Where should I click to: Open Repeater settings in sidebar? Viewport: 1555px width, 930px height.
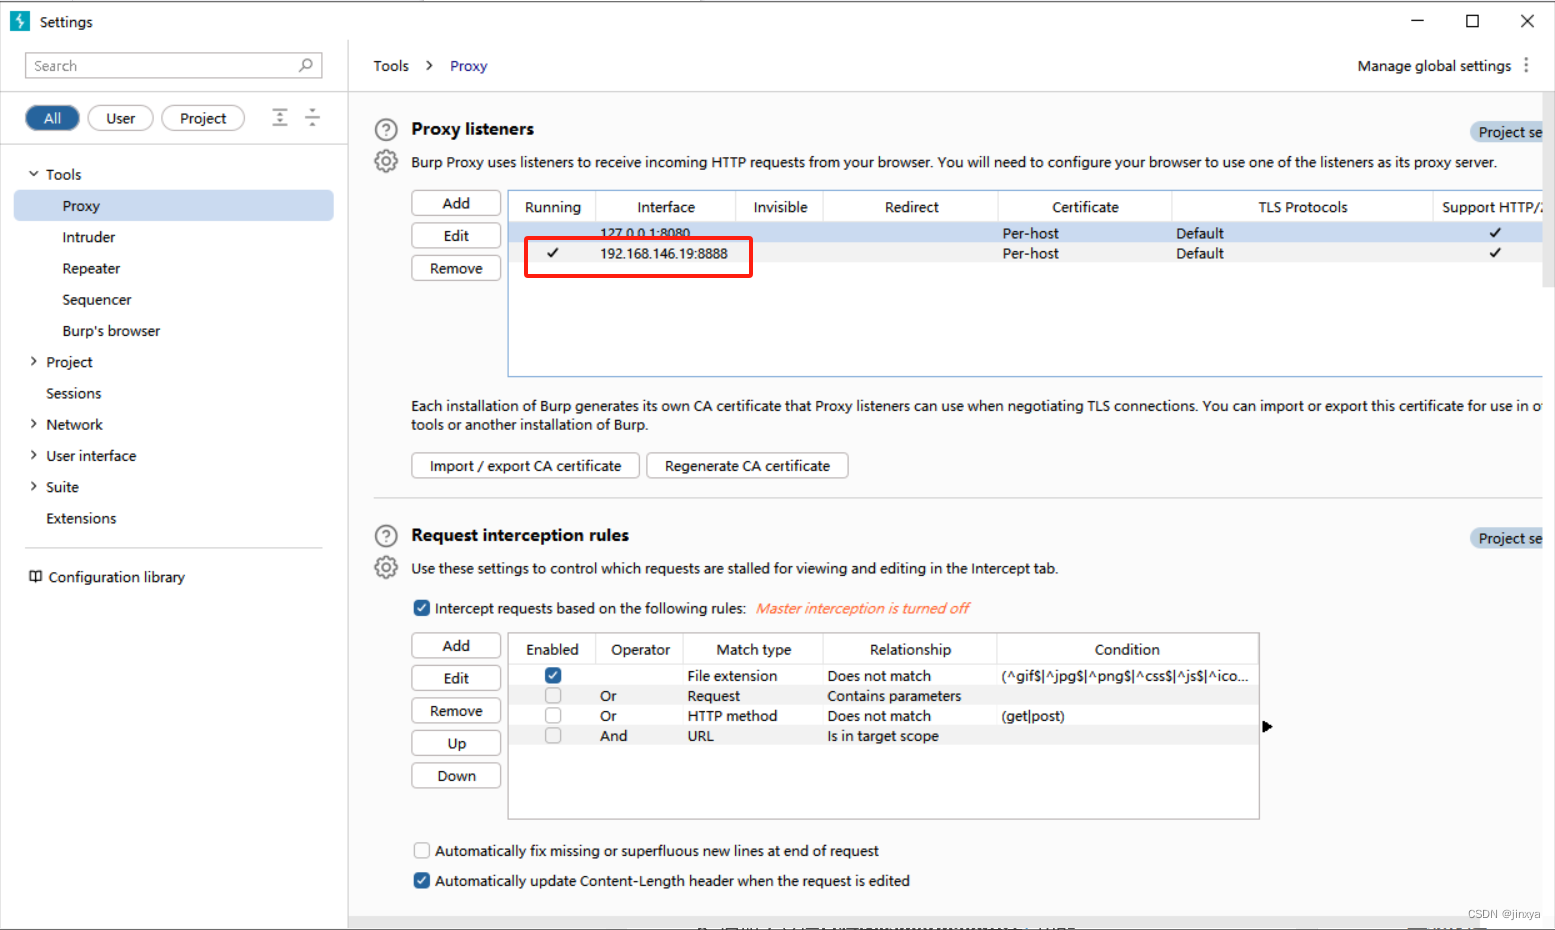pos(91,268)
